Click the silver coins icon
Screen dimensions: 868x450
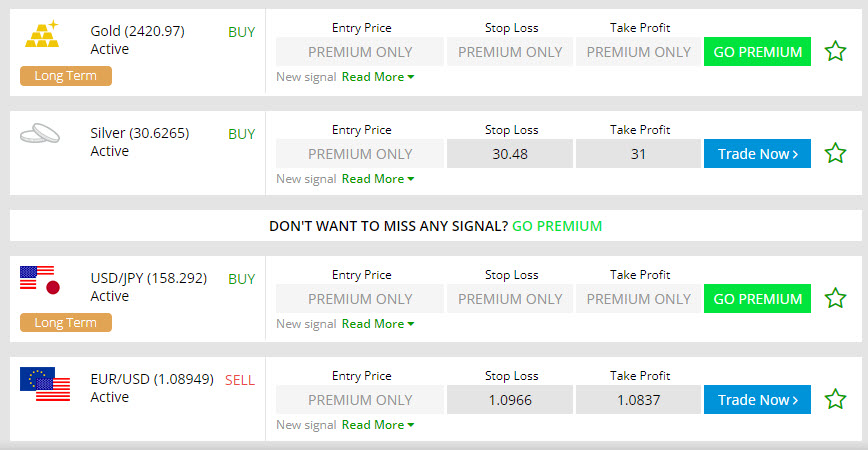click(x=41, y=134)
